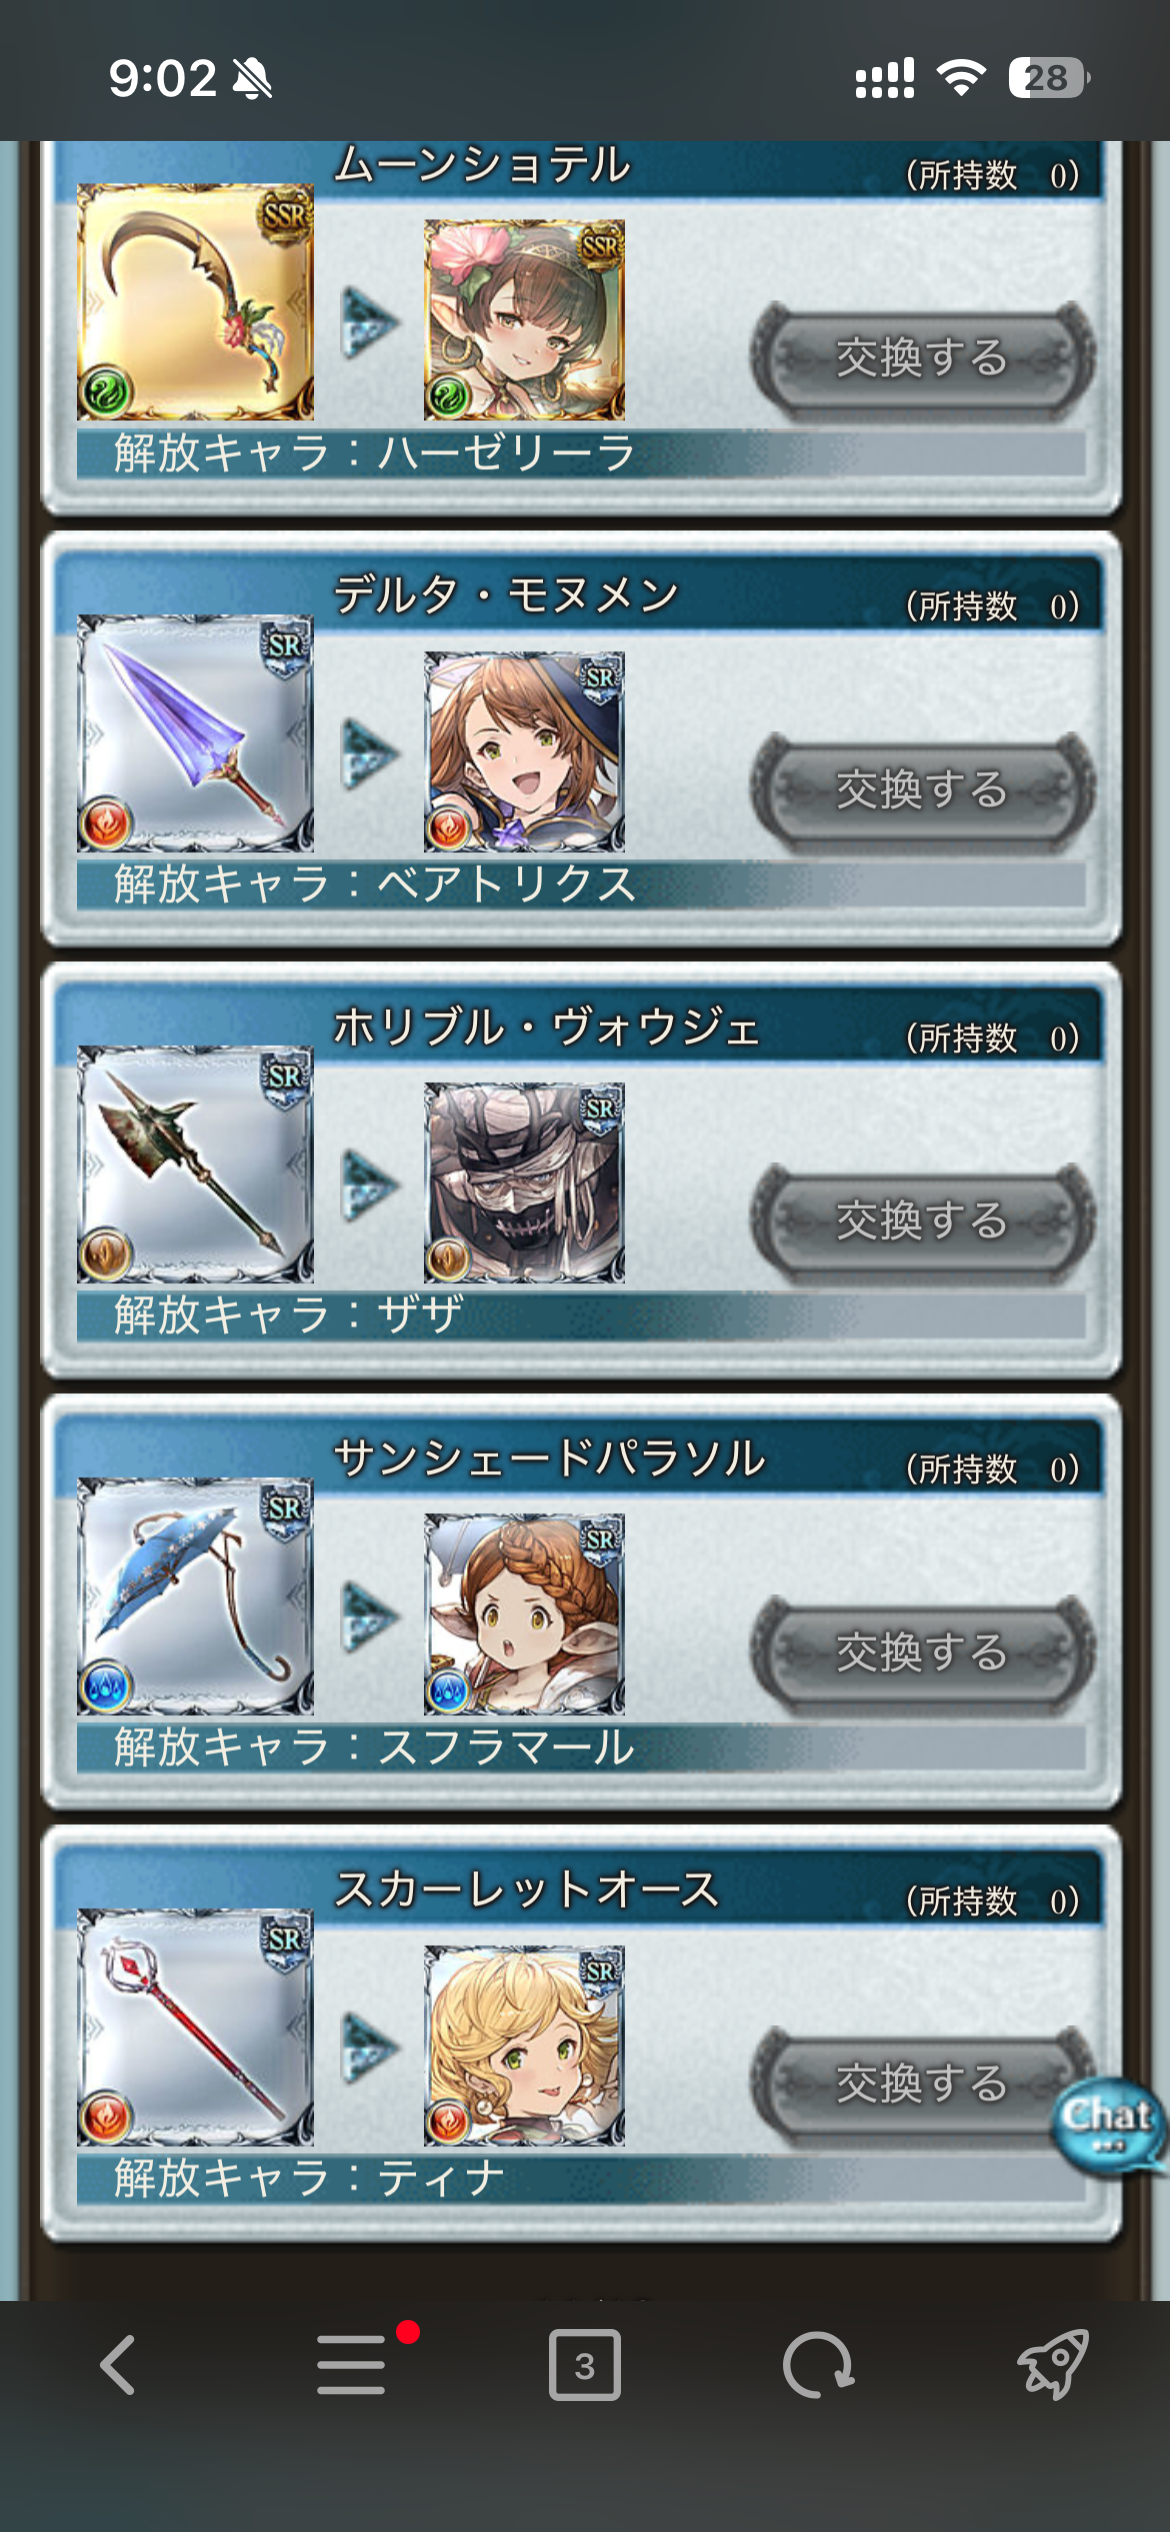The image size is (1170, 2532).
Task: Tap the browser back arrow icon
Action: tap(117, 2365)
